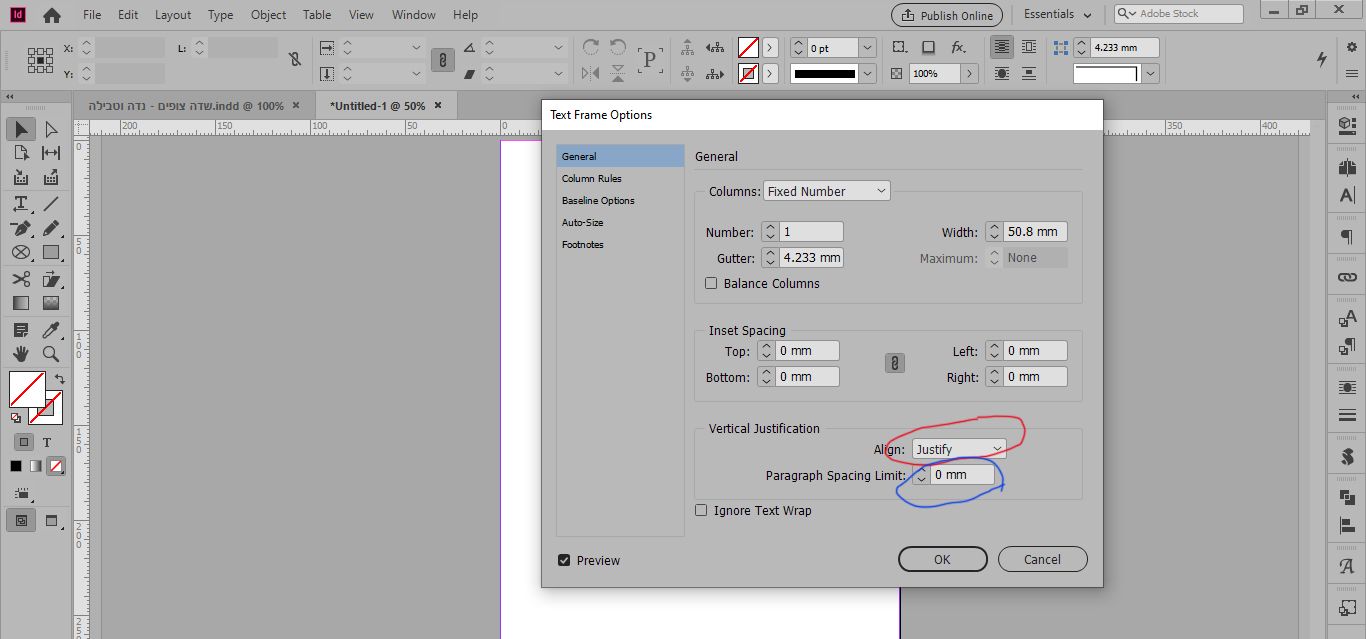
Task: Click Apply None swatch button in toolbox
Action: [56, 466]
